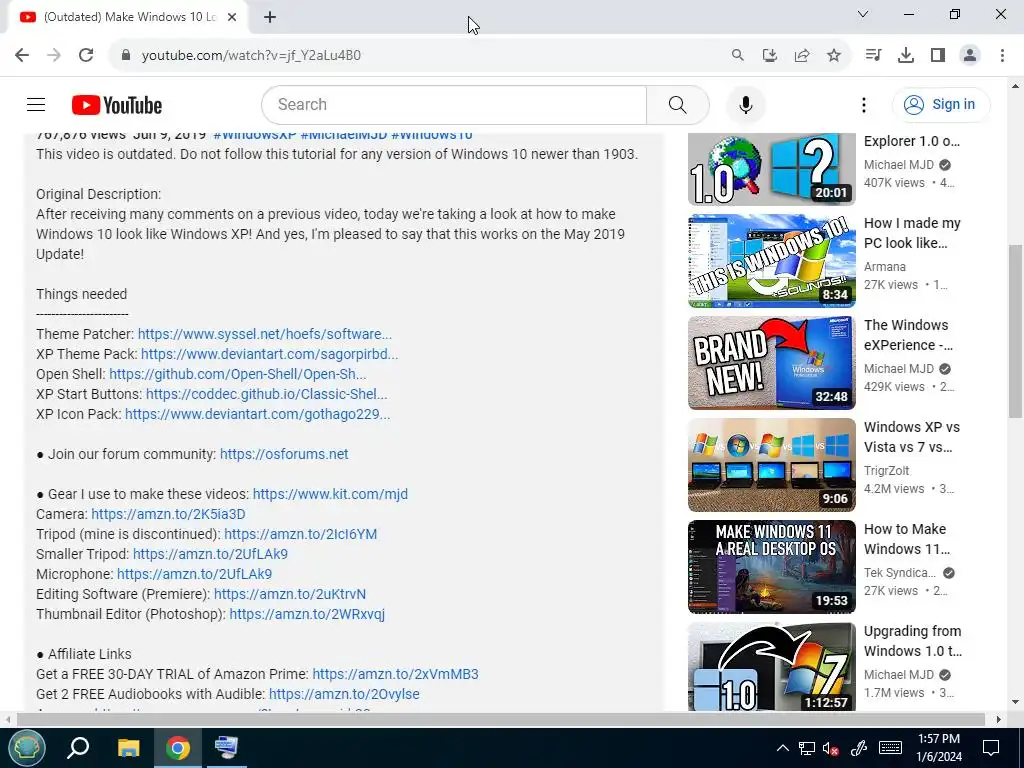Expand the tab search chevron dropdown

point(863,14)
